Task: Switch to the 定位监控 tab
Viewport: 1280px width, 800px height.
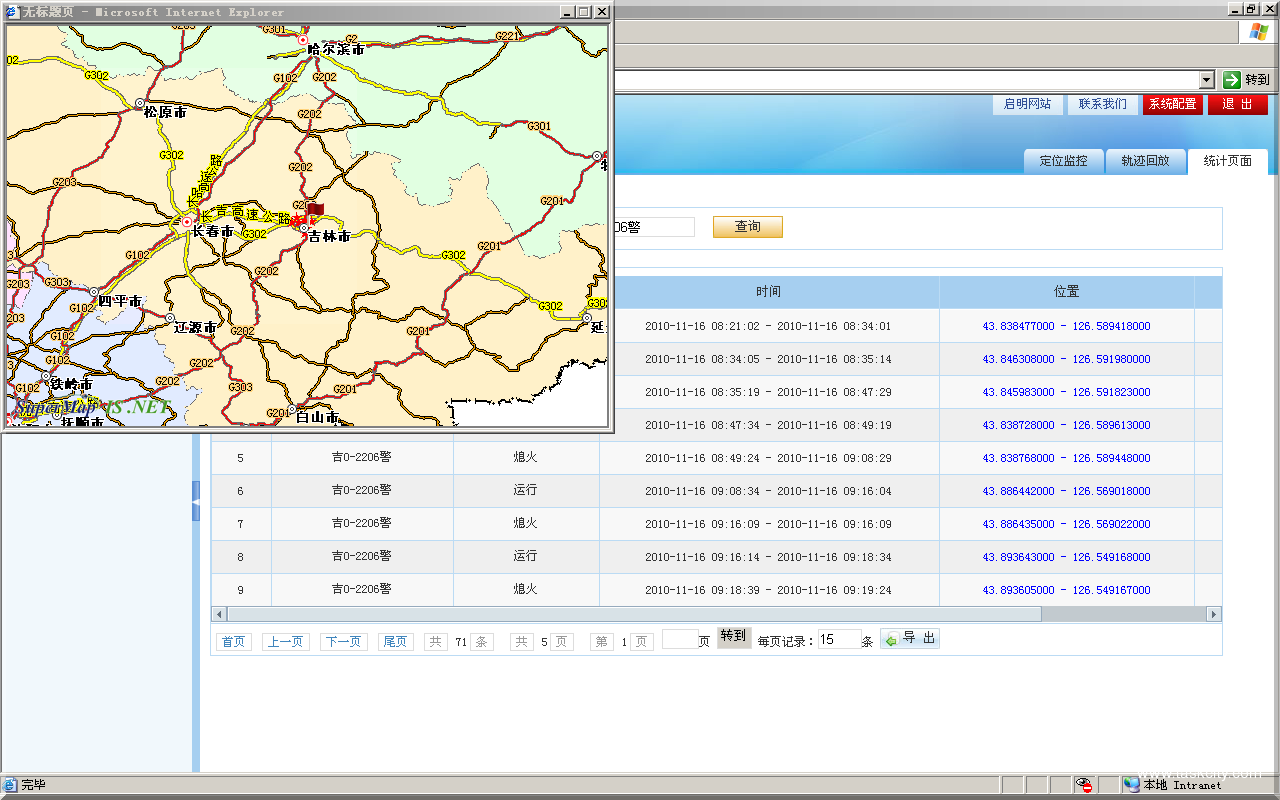Action: pos(1063,161)
